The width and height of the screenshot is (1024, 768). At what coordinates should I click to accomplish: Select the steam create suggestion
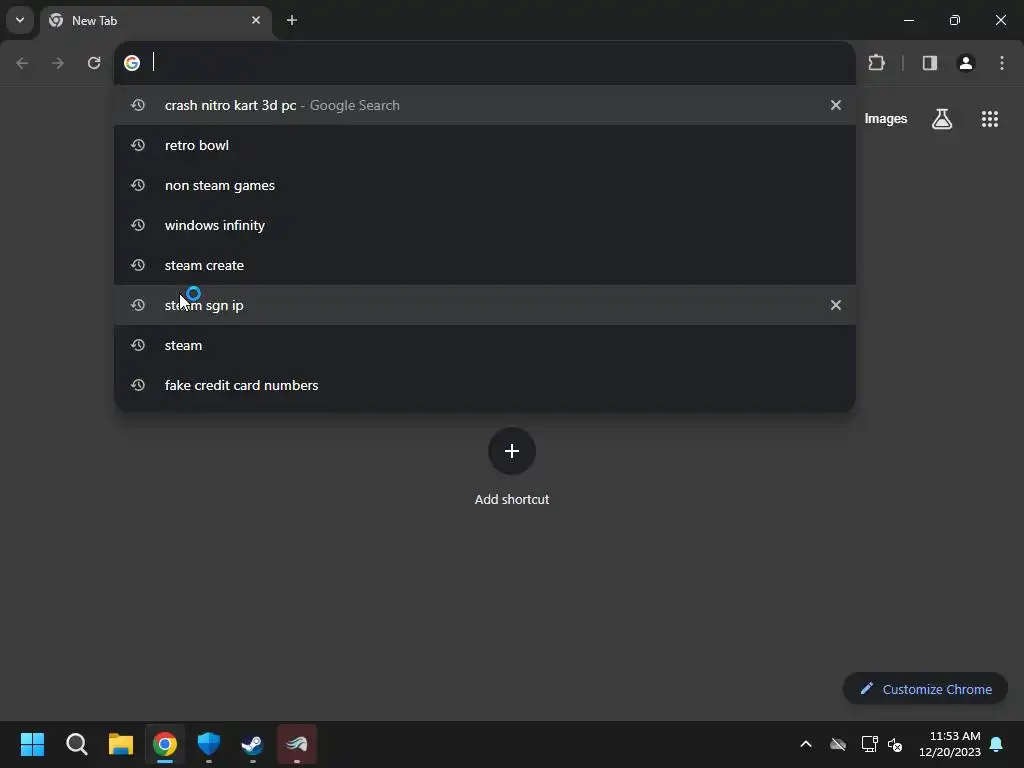(485, 265)
